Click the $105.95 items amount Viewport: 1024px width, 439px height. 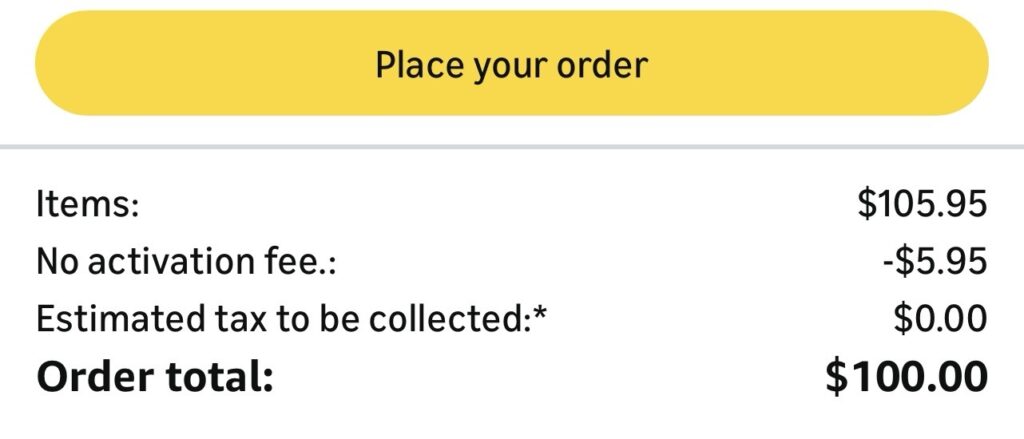coord(922,205)
